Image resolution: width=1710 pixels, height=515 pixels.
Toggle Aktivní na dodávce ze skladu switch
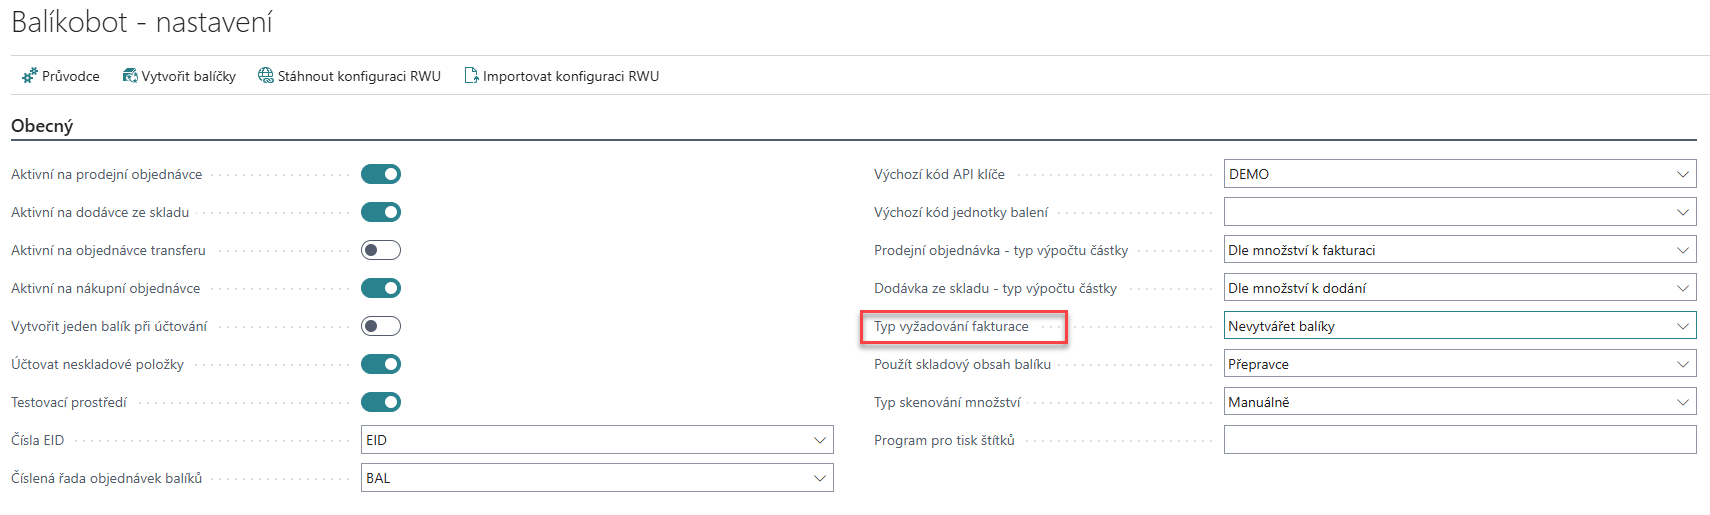click(x=381, y=212)
